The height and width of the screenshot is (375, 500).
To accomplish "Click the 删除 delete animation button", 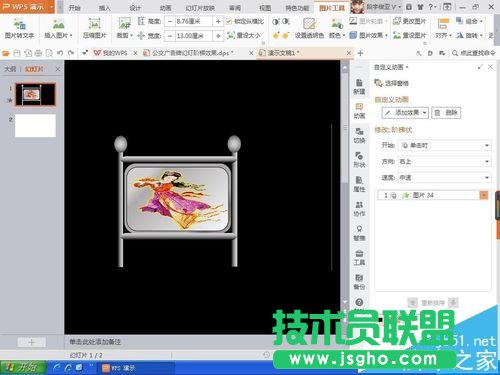I will [446, 113].
